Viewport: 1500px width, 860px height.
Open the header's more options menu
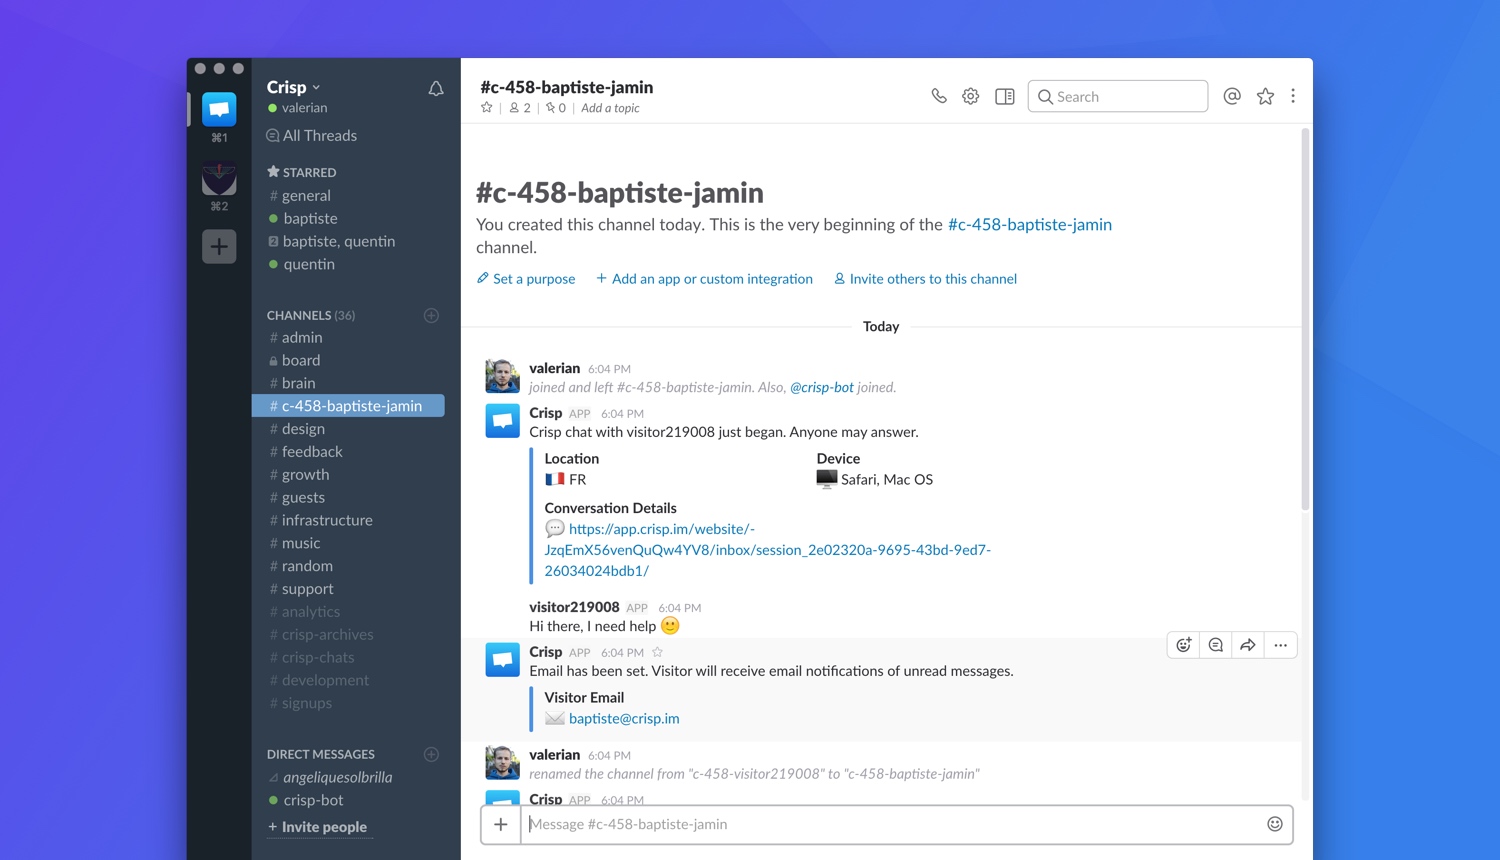tap(1293, 96)
